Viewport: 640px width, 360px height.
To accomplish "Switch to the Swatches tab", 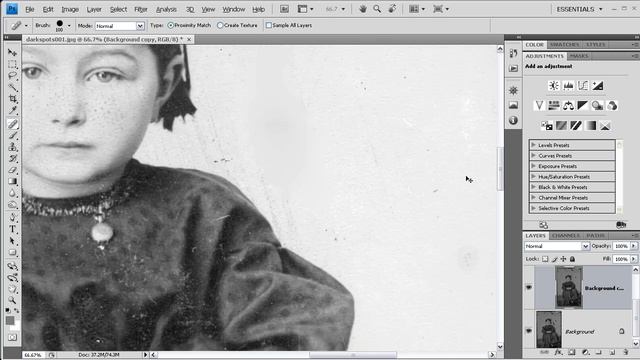I will (x=564, y=44).
